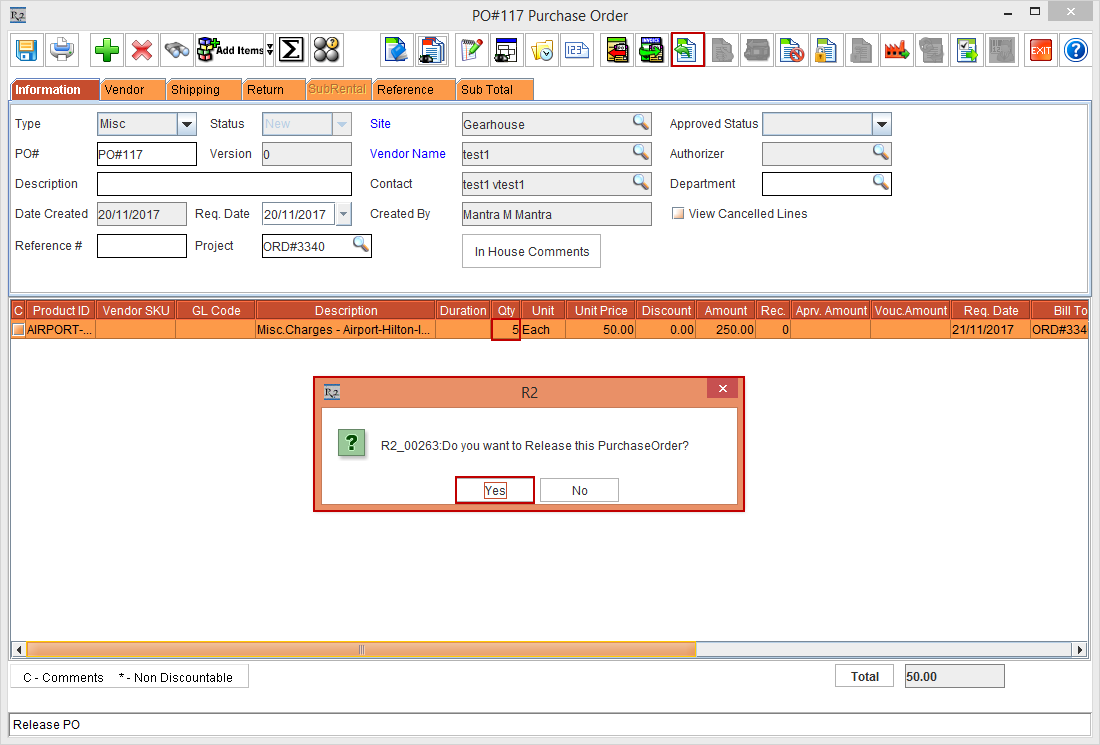Open the Add Items dropdown arrow
The width and height of the screenshot is (1100, 745).
click(269, 49)
